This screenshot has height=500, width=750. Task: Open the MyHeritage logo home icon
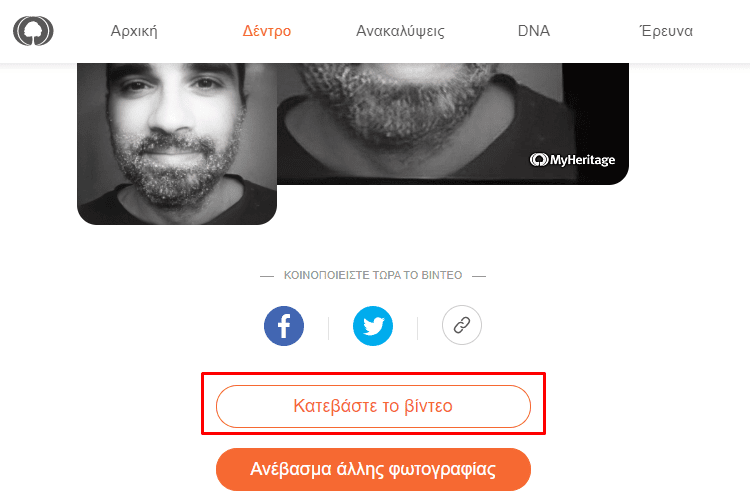click(33, 31)
